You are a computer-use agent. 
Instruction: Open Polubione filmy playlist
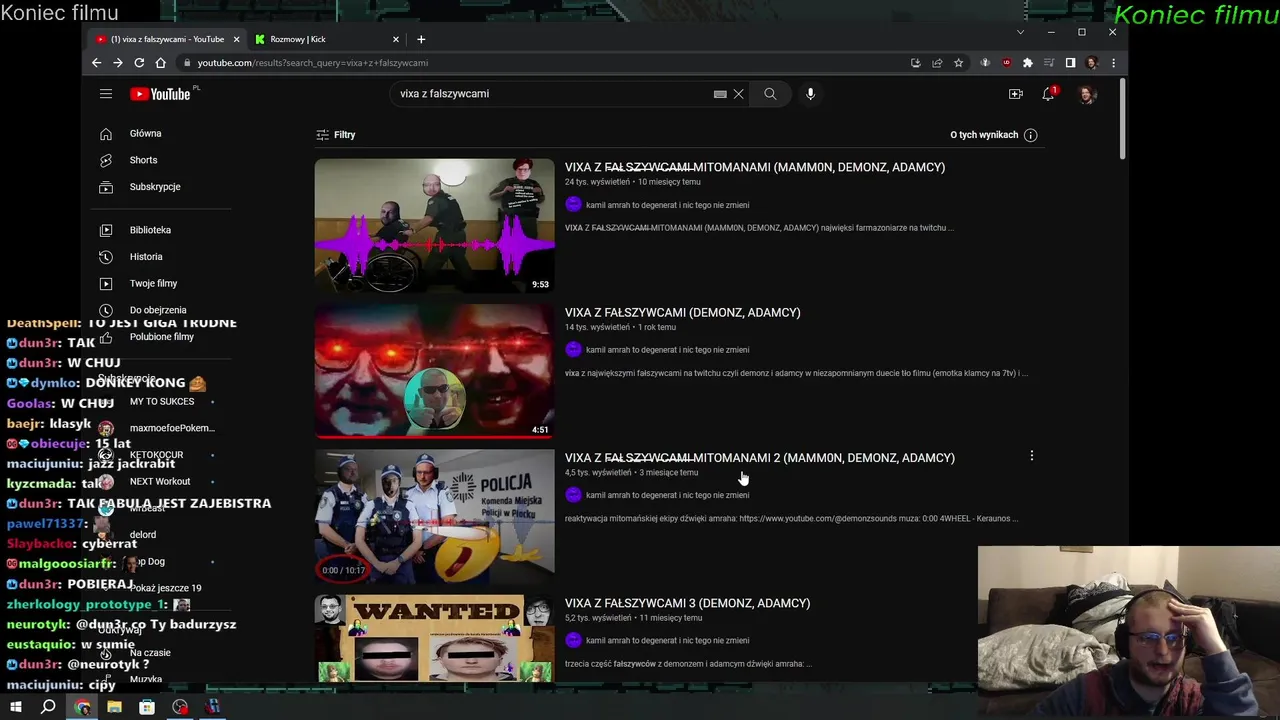[160, 337]
